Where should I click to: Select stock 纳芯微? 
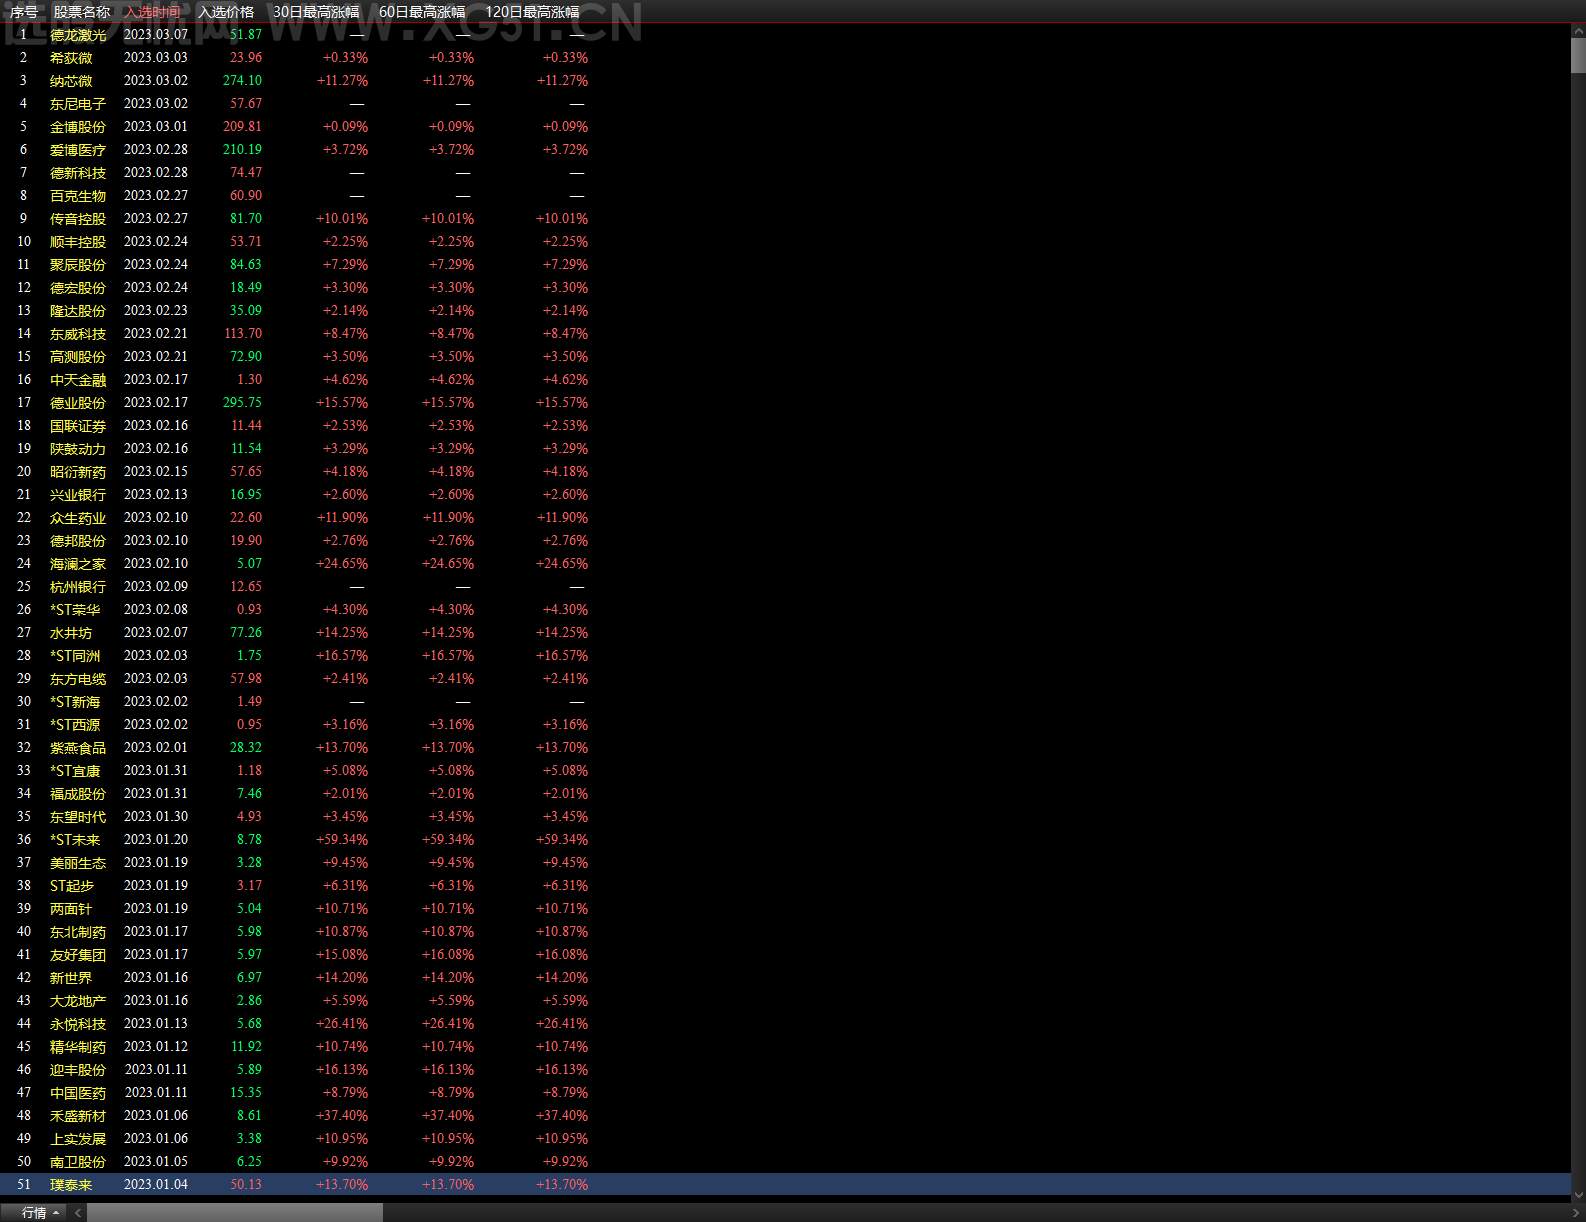tap(71, 81)
